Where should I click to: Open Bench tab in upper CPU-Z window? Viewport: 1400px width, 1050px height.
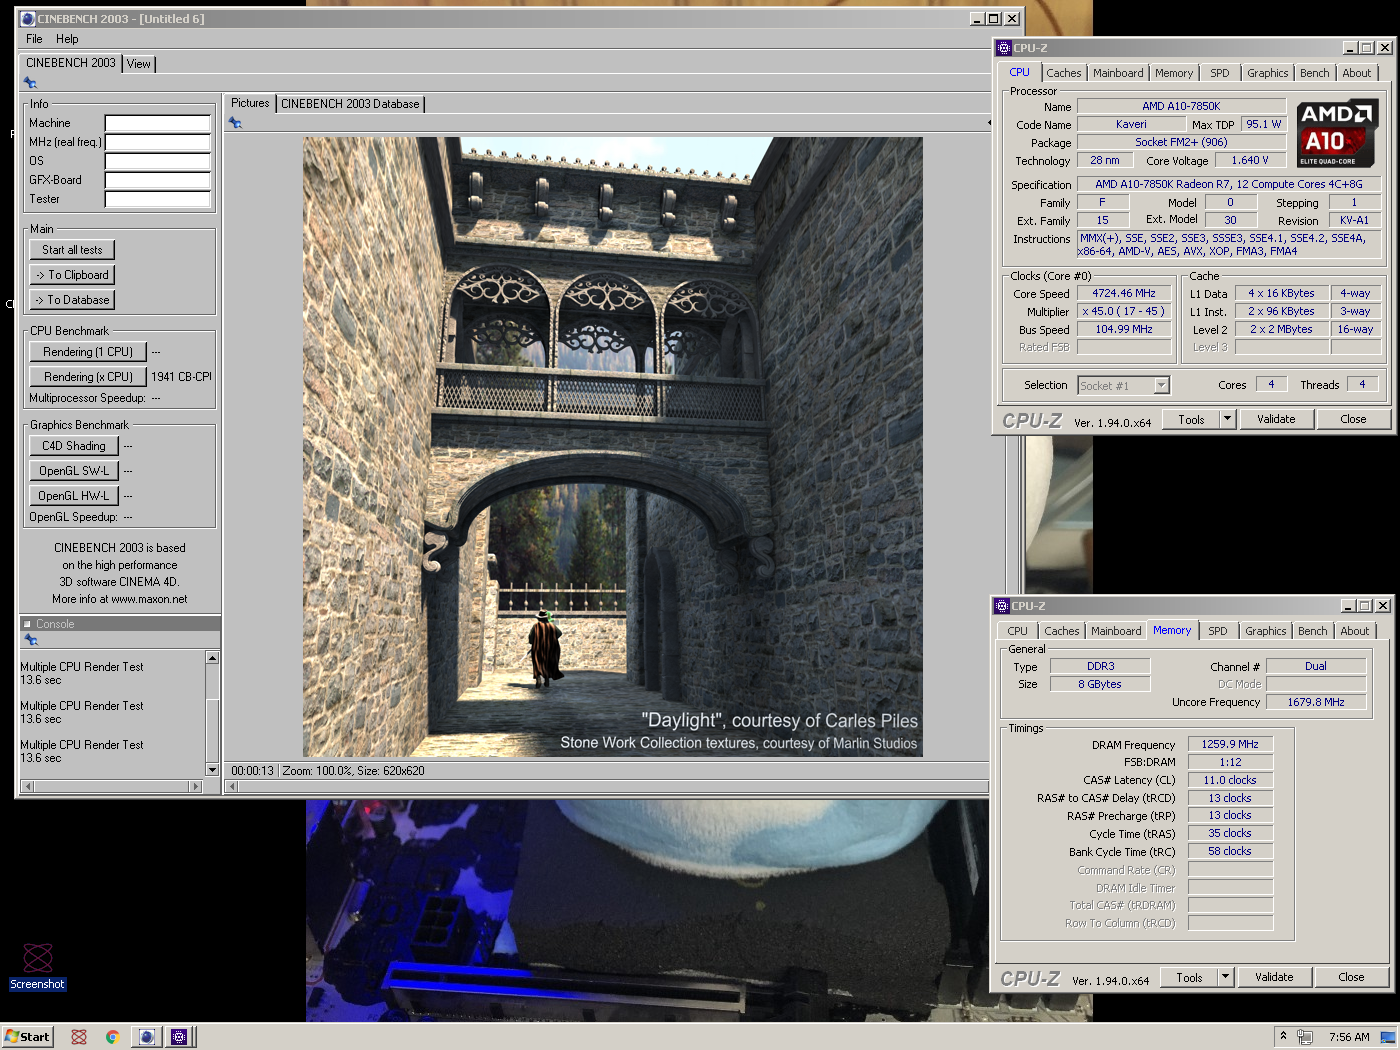click(1315, 73)
